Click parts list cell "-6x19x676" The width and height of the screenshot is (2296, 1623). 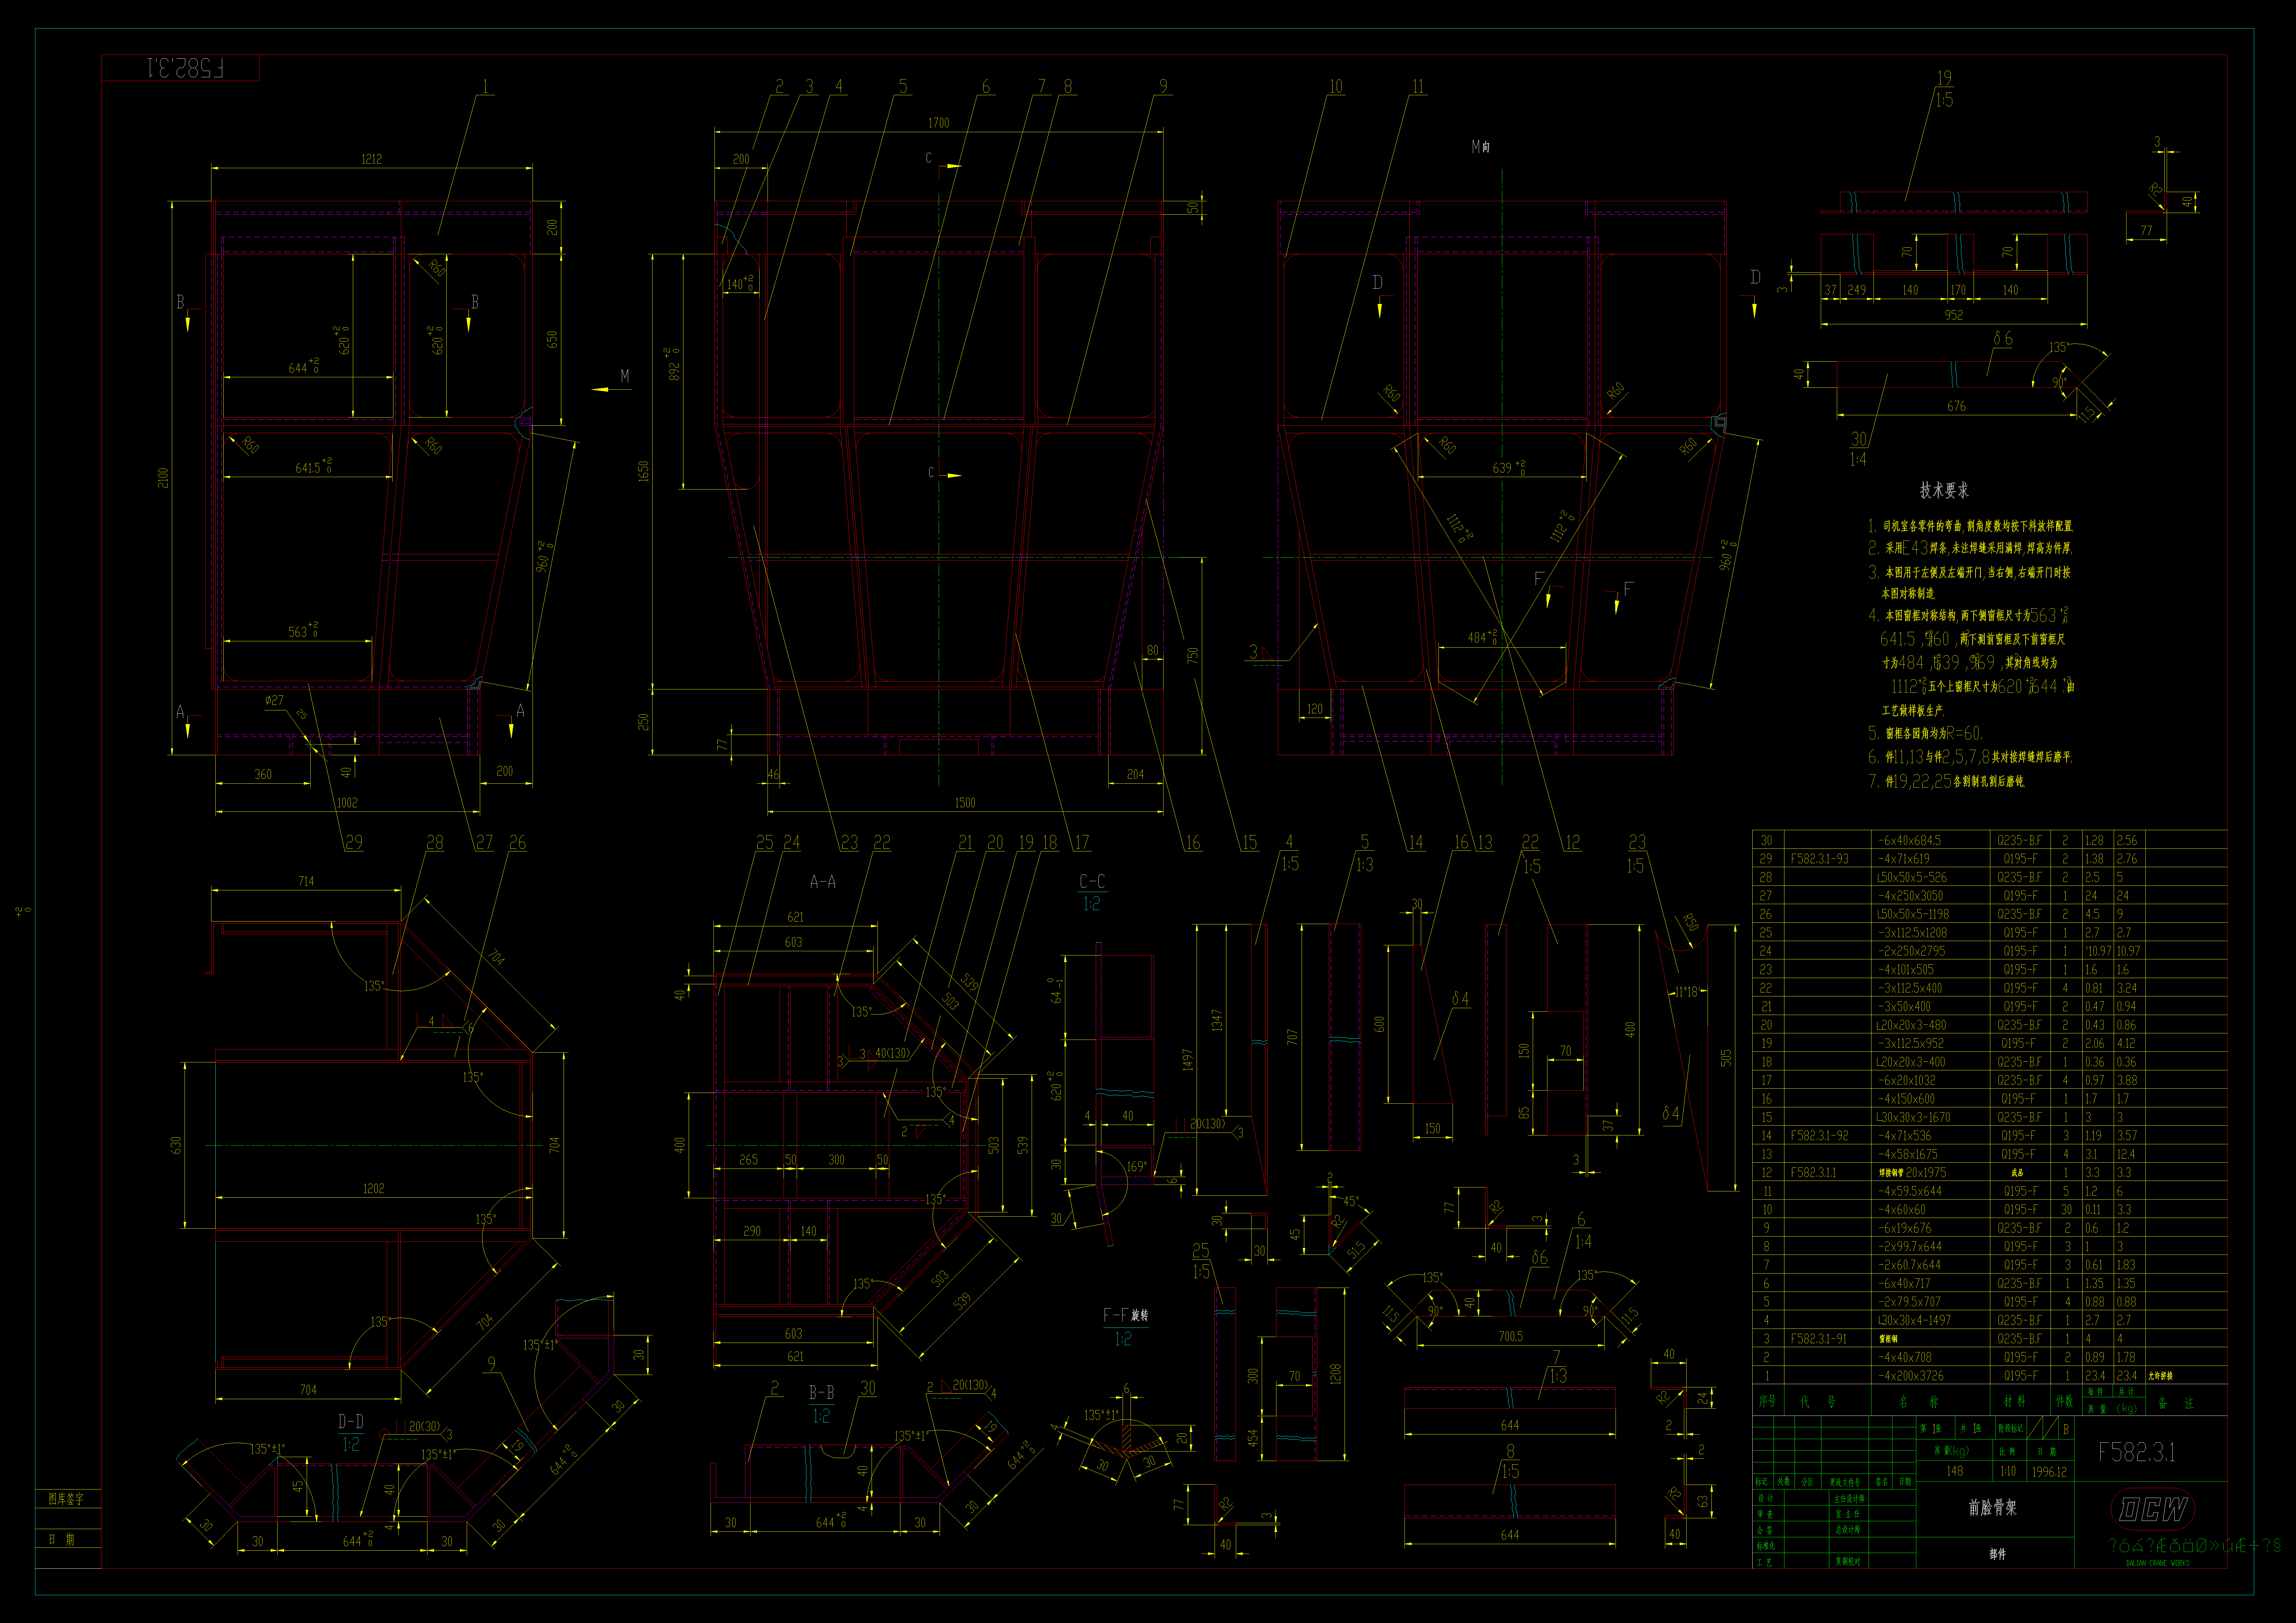point(1905,1228)
